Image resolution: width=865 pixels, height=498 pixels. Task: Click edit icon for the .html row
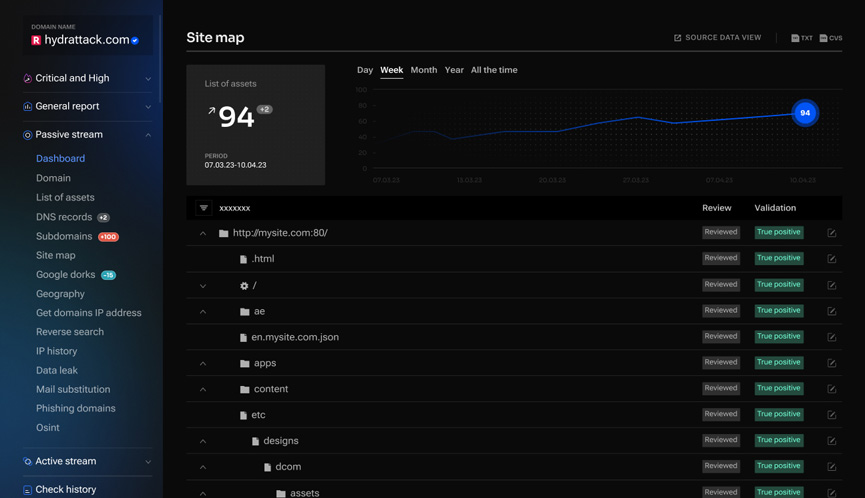click(831, 259)
